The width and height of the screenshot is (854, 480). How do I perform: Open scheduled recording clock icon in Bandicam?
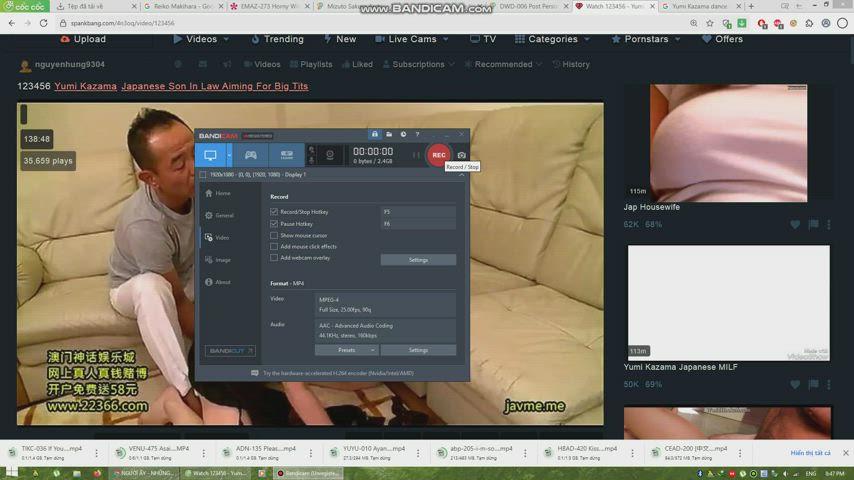403,134
